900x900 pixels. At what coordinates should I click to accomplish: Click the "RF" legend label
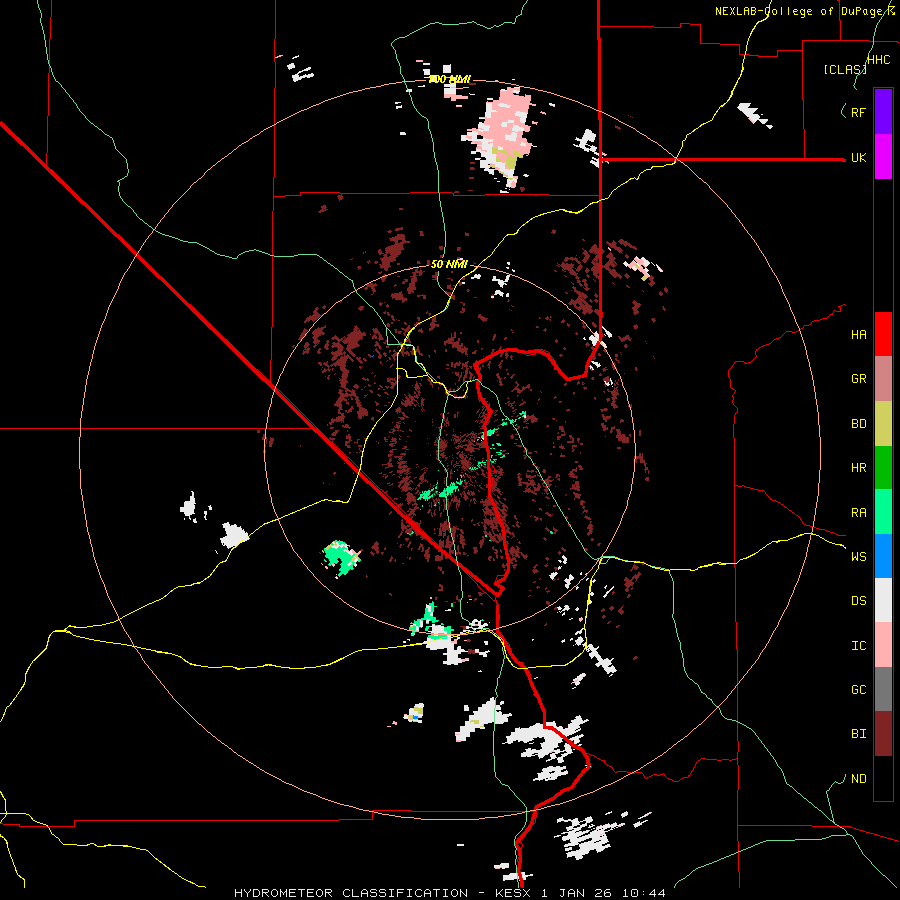point(858,112)
